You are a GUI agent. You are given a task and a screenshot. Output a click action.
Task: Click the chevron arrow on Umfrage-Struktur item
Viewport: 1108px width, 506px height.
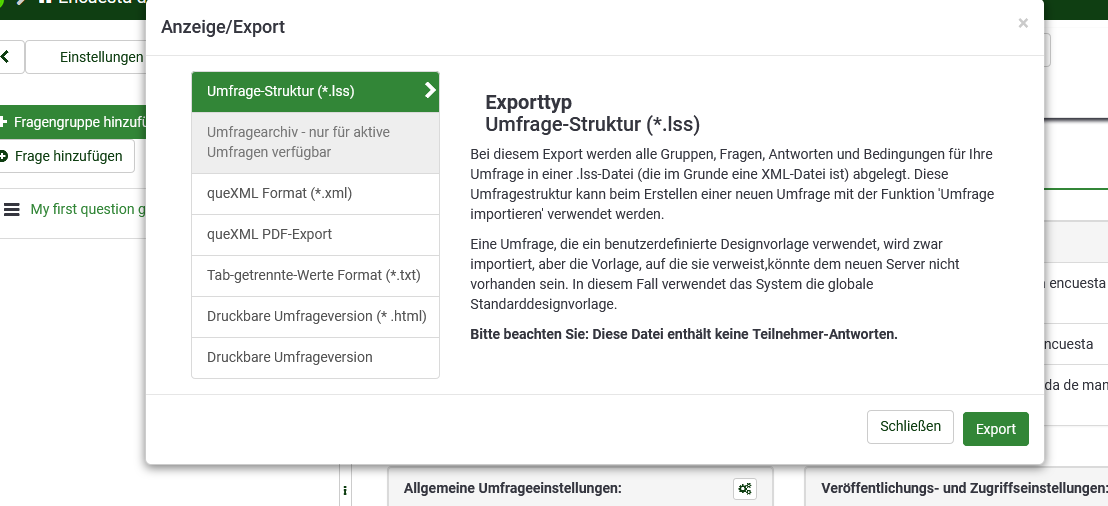click(x=430, y=91)
